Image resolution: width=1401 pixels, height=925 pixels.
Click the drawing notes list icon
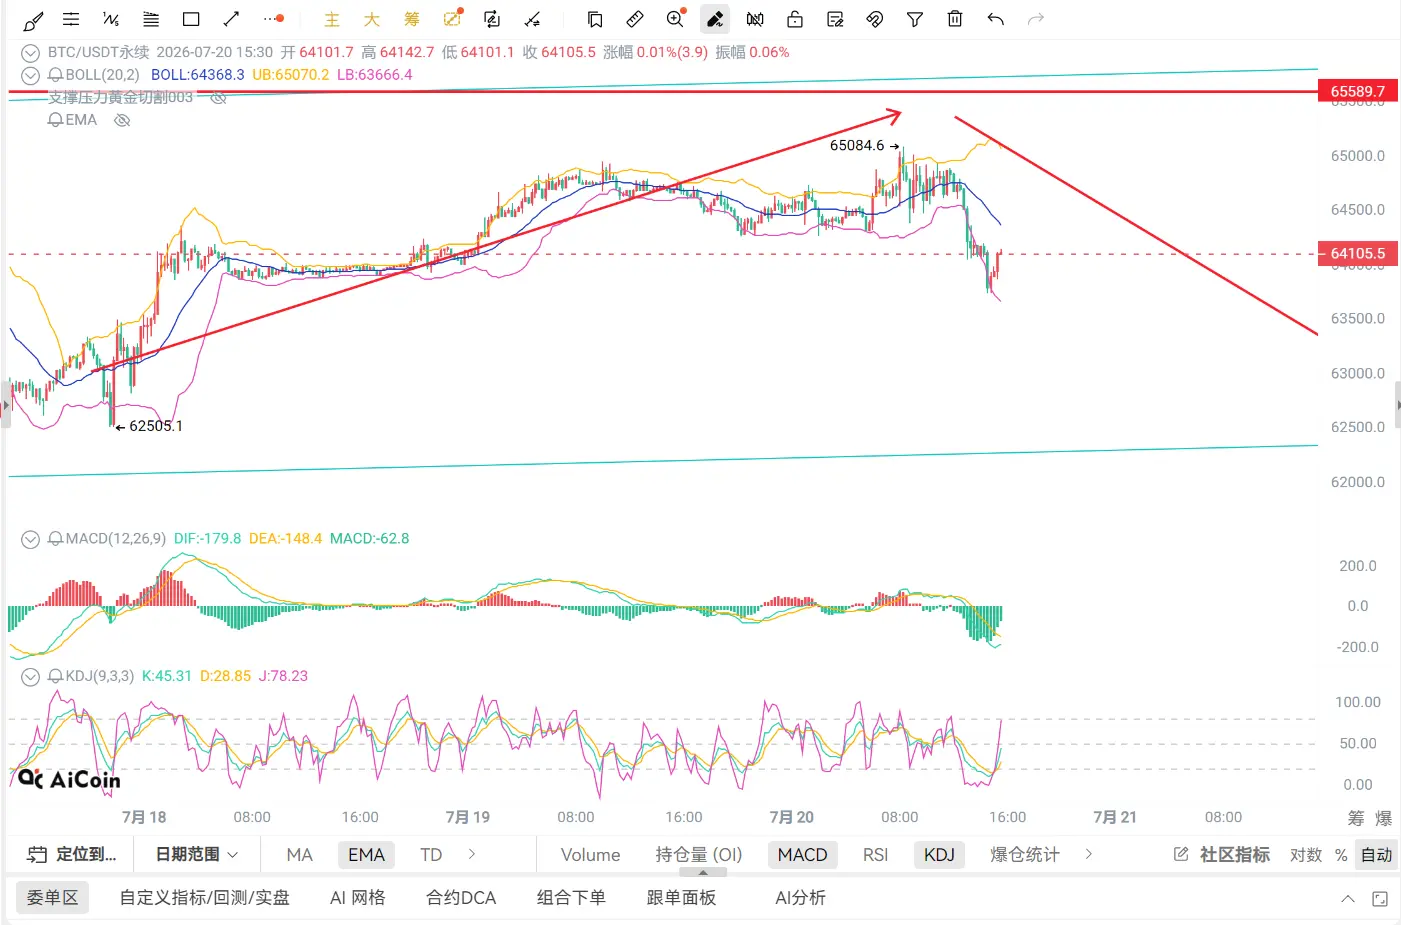click(835, 19)
